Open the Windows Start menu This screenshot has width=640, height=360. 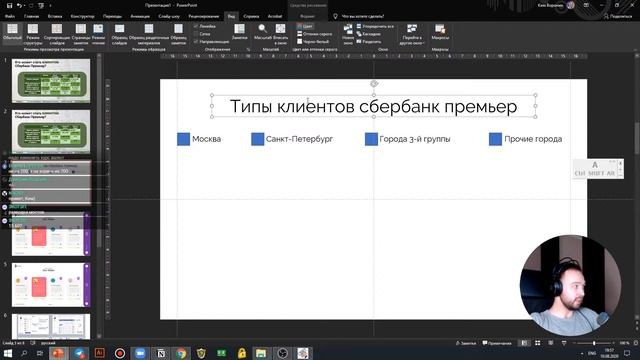click(8, 353)
